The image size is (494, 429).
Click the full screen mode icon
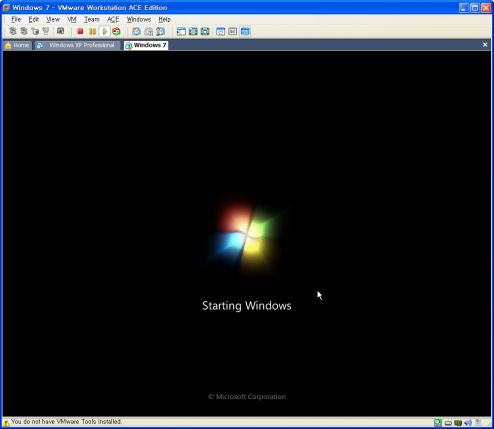point(205,31)
